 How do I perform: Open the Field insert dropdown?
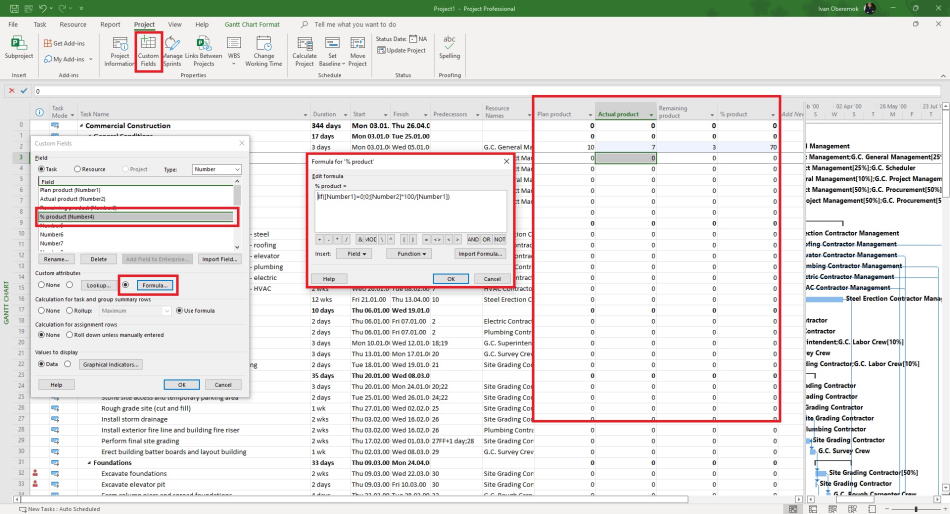(x=354, y=254)
